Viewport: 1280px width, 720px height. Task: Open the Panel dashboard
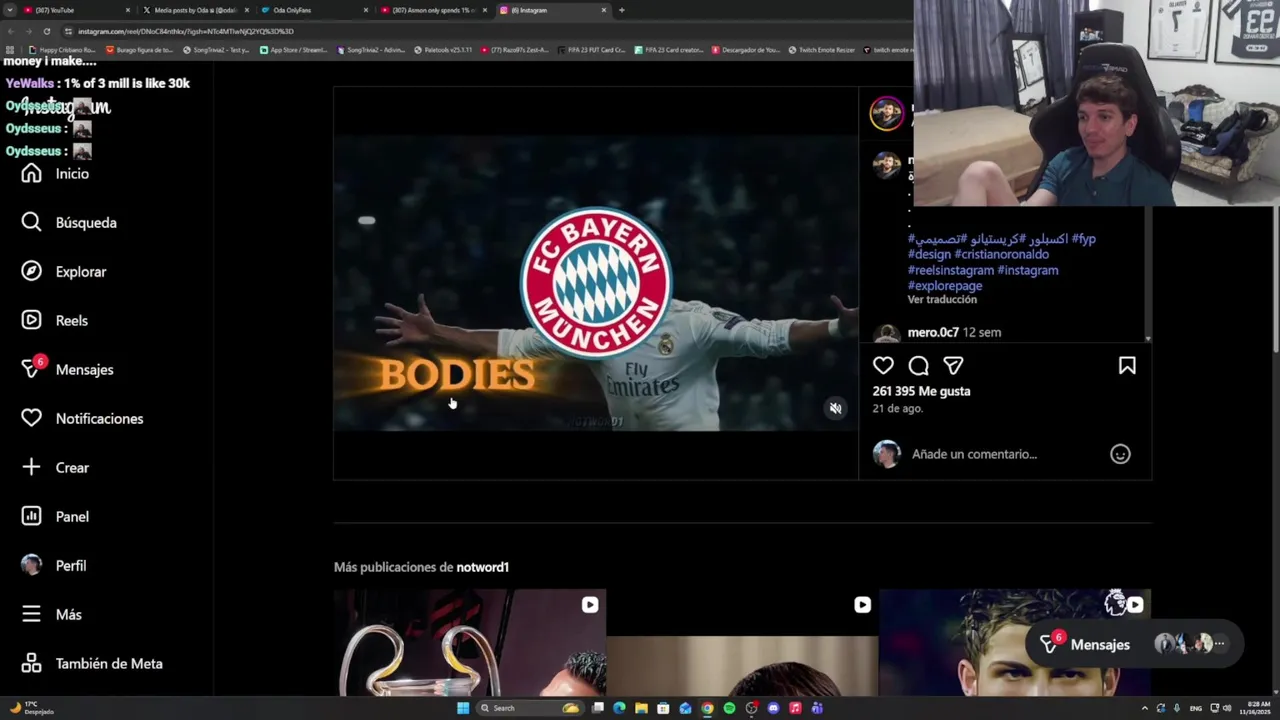click(56, 517)
